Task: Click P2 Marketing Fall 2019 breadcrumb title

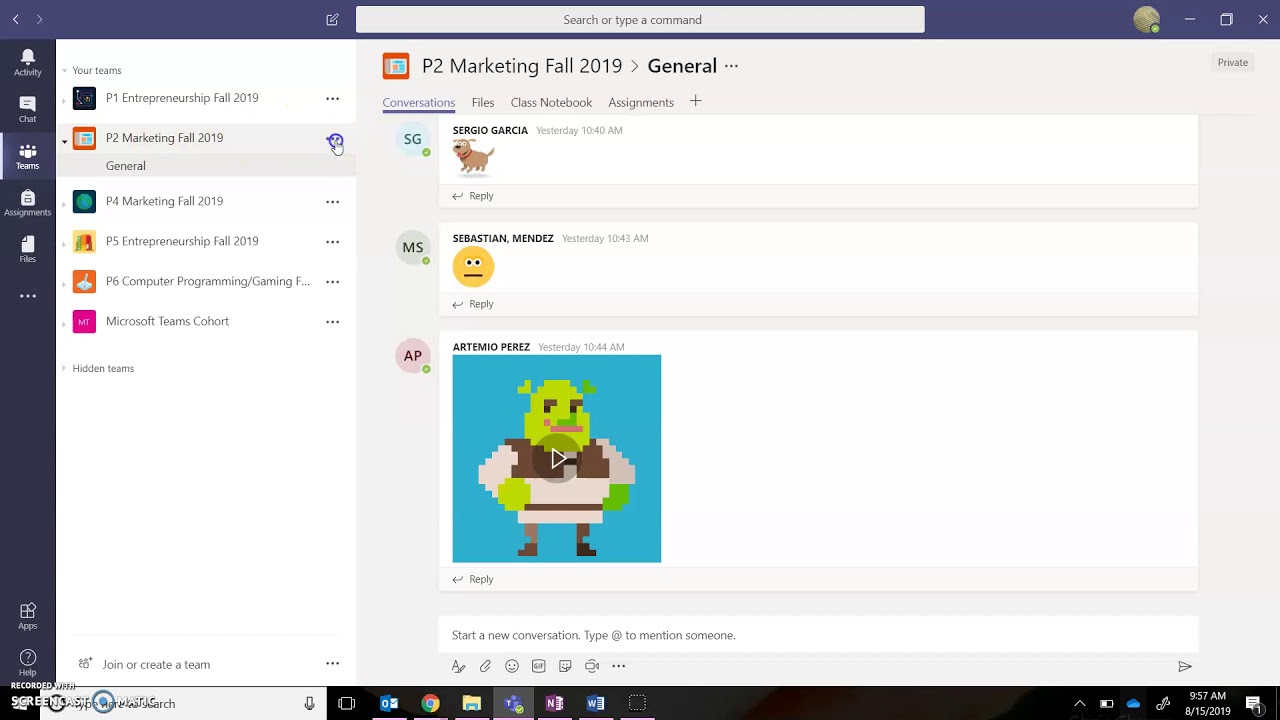Action: click(x=522, y=66)
